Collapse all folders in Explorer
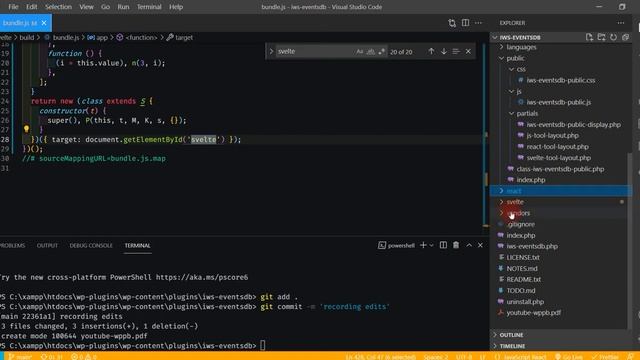This screenshot has height=360, width=640. click(625, 37)
